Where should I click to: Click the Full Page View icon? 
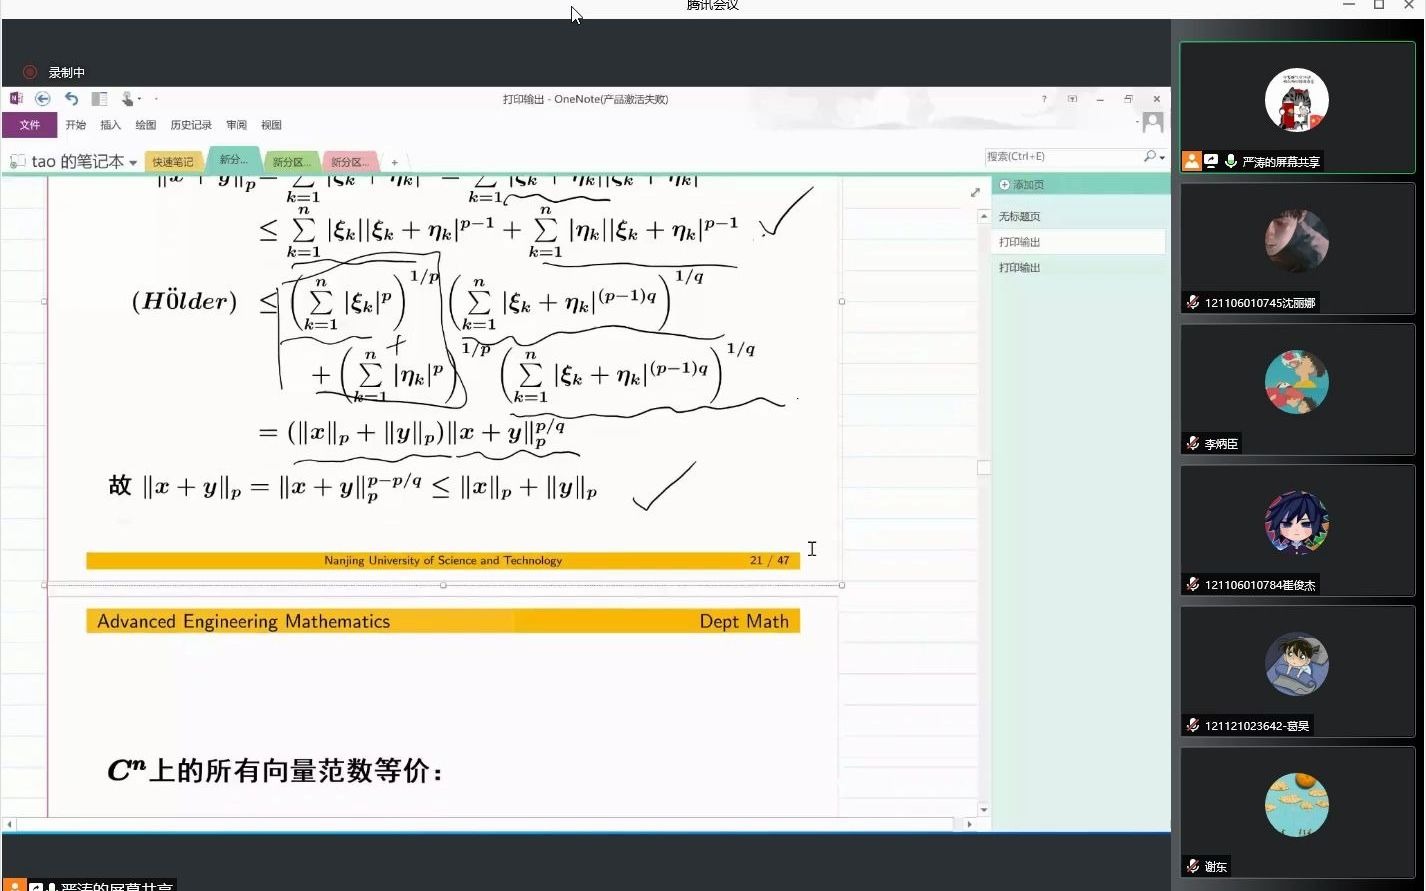98,98
